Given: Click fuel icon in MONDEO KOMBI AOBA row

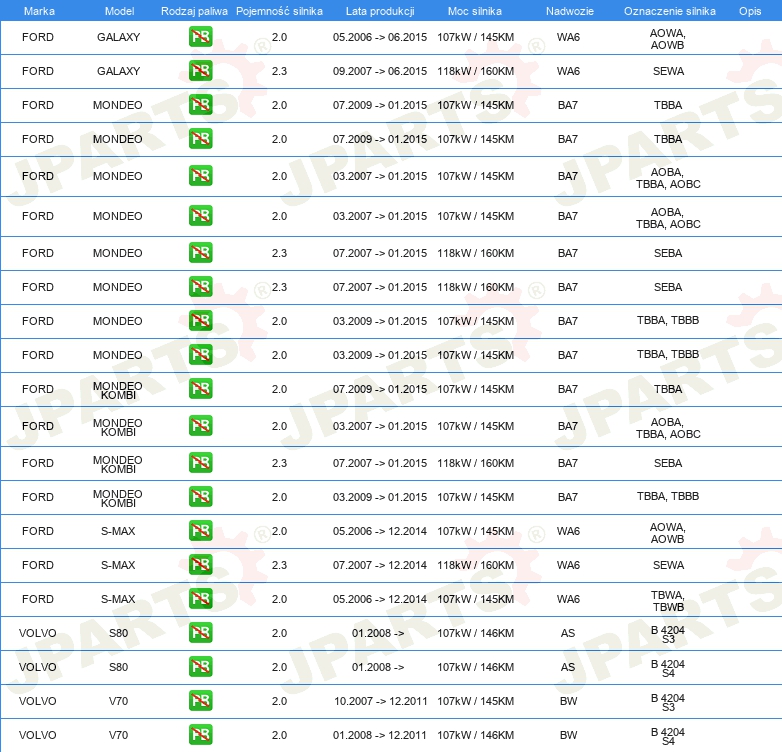Looking at the screenshot, I should (x=200, y=425).
